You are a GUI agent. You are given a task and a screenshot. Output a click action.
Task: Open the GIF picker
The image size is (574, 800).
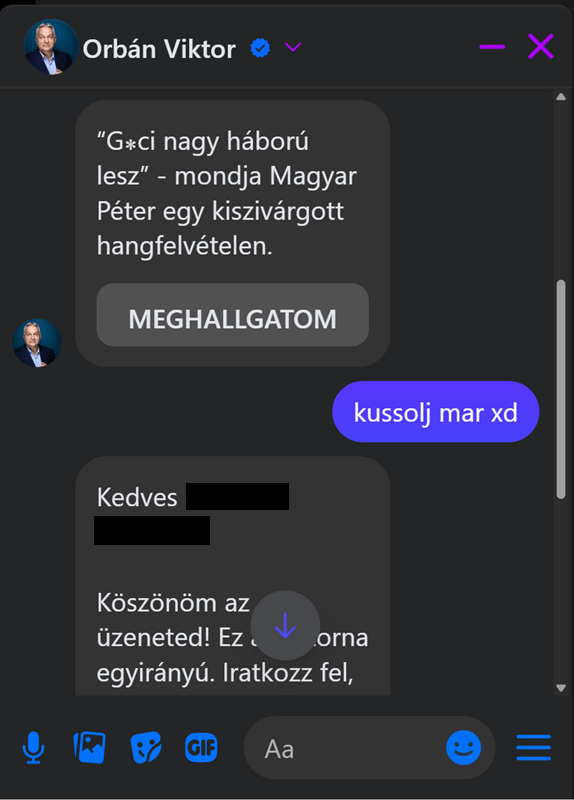(x=201, y=747)
